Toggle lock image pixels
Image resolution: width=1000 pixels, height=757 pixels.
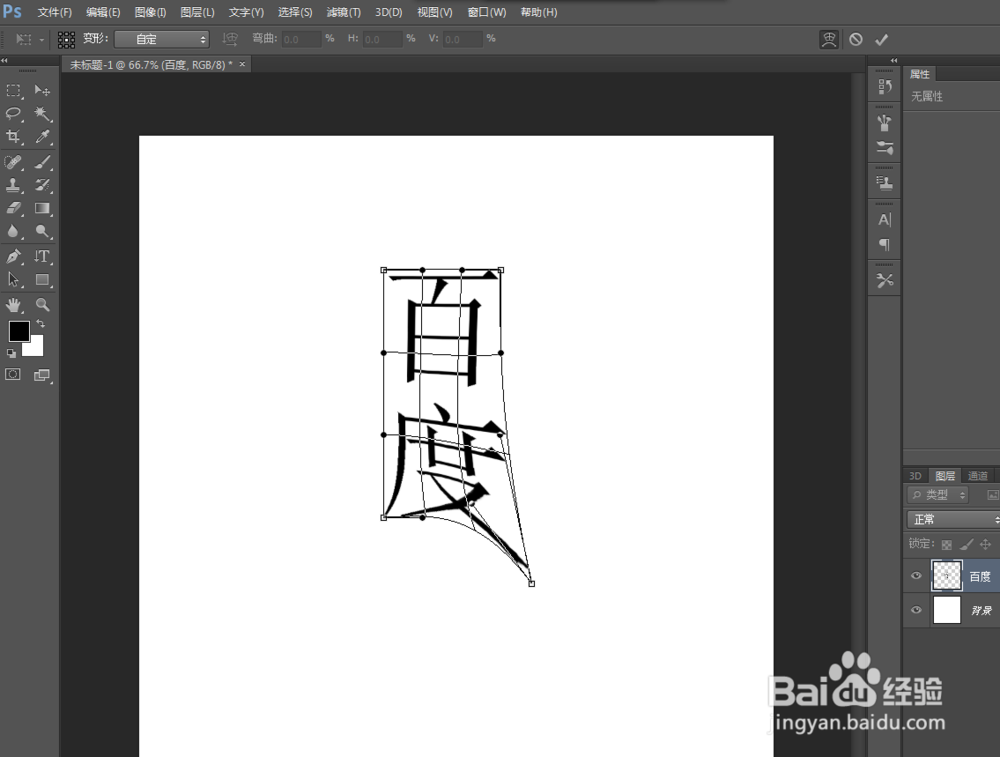(967, 544)
